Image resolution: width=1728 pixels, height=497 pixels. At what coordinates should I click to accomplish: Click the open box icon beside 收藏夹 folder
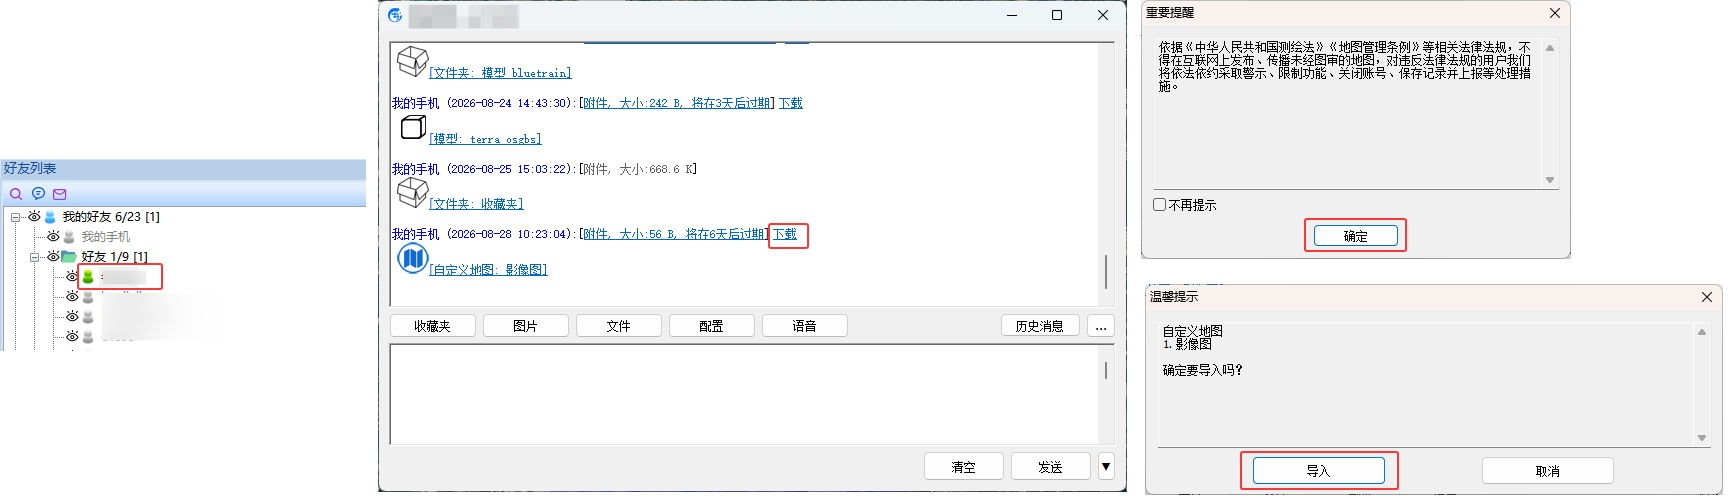click(412, 191)
